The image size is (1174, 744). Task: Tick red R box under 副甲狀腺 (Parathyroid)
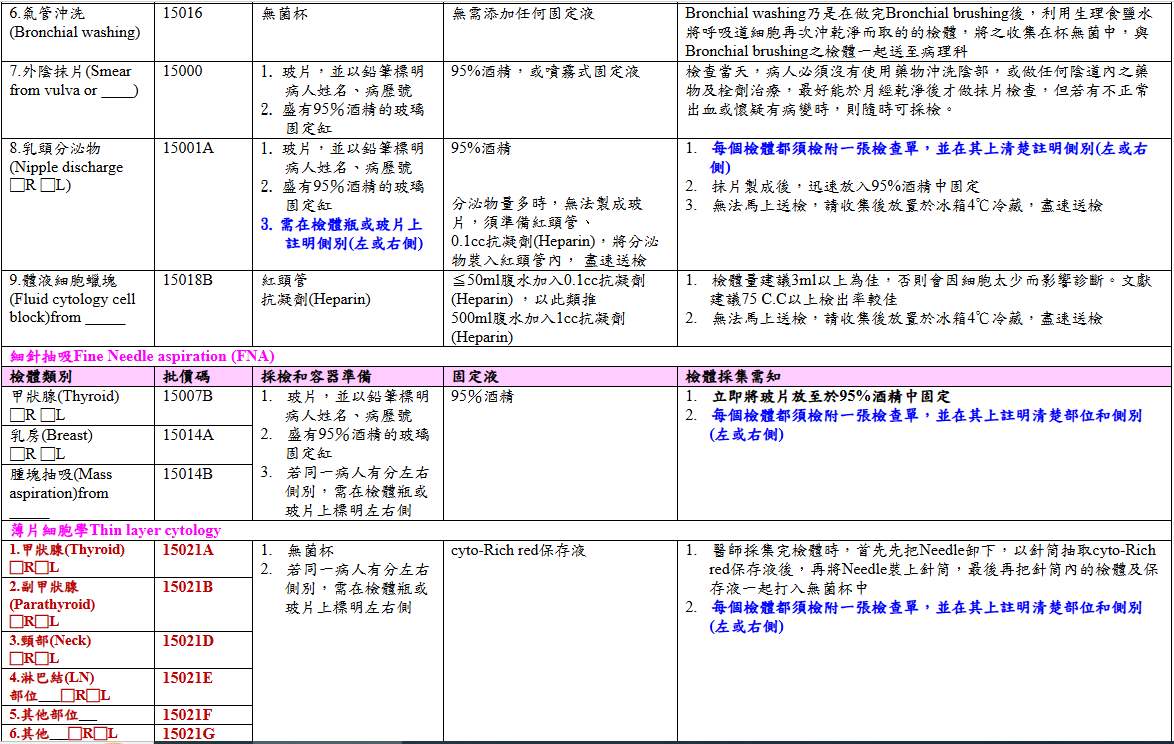tap(16, 622)
